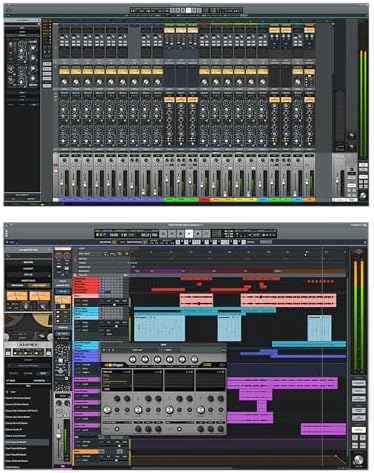This screenshot has width=374, height=473.
Task: Click the left orange compressor display in left panel
Action: (17, 296)
